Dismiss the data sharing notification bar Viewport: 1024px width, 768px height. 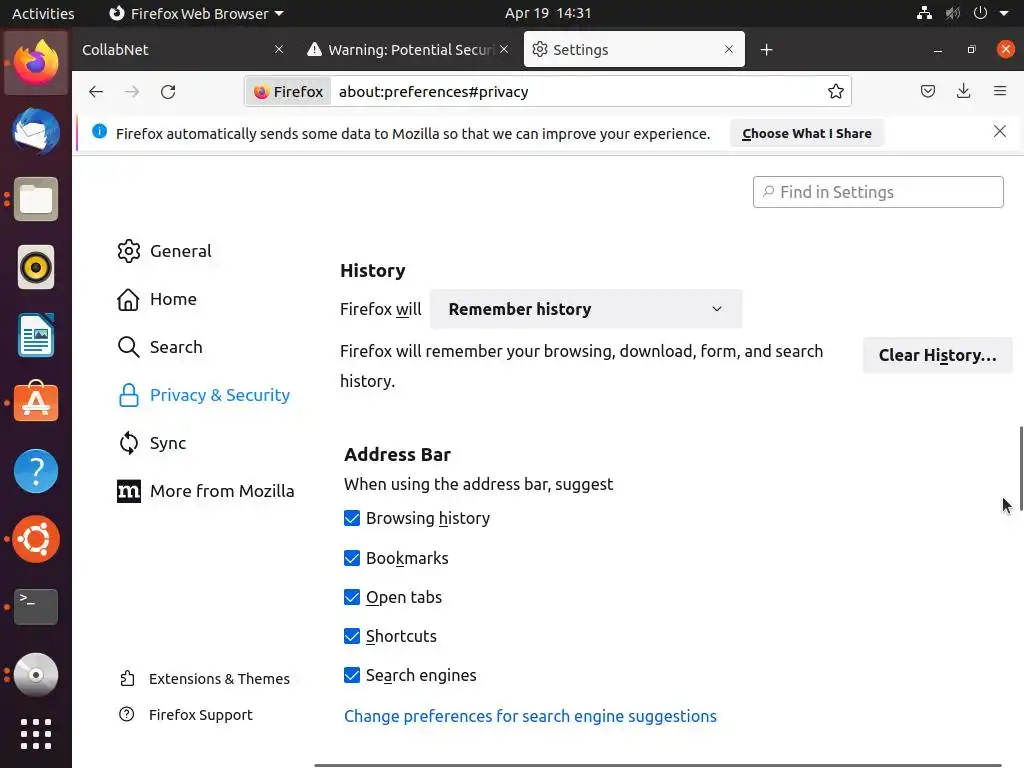tap(999, 132)
